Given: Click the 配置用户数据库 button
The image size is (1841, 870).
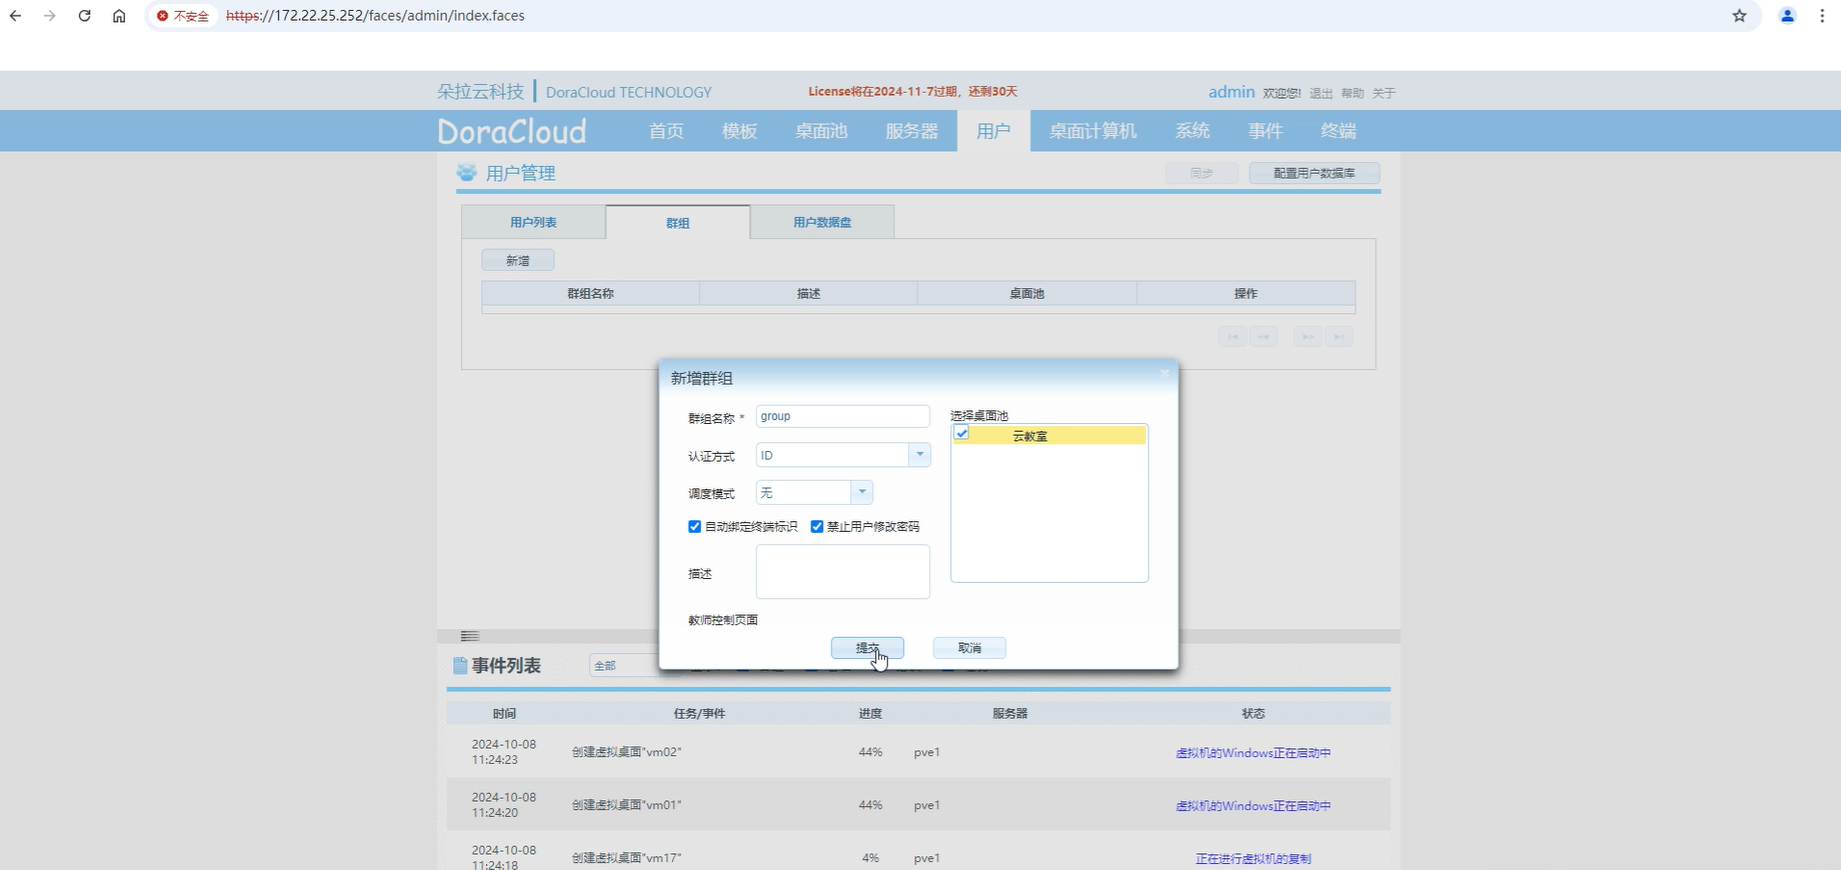Looking at the screenshot, I should (1314, 173).
